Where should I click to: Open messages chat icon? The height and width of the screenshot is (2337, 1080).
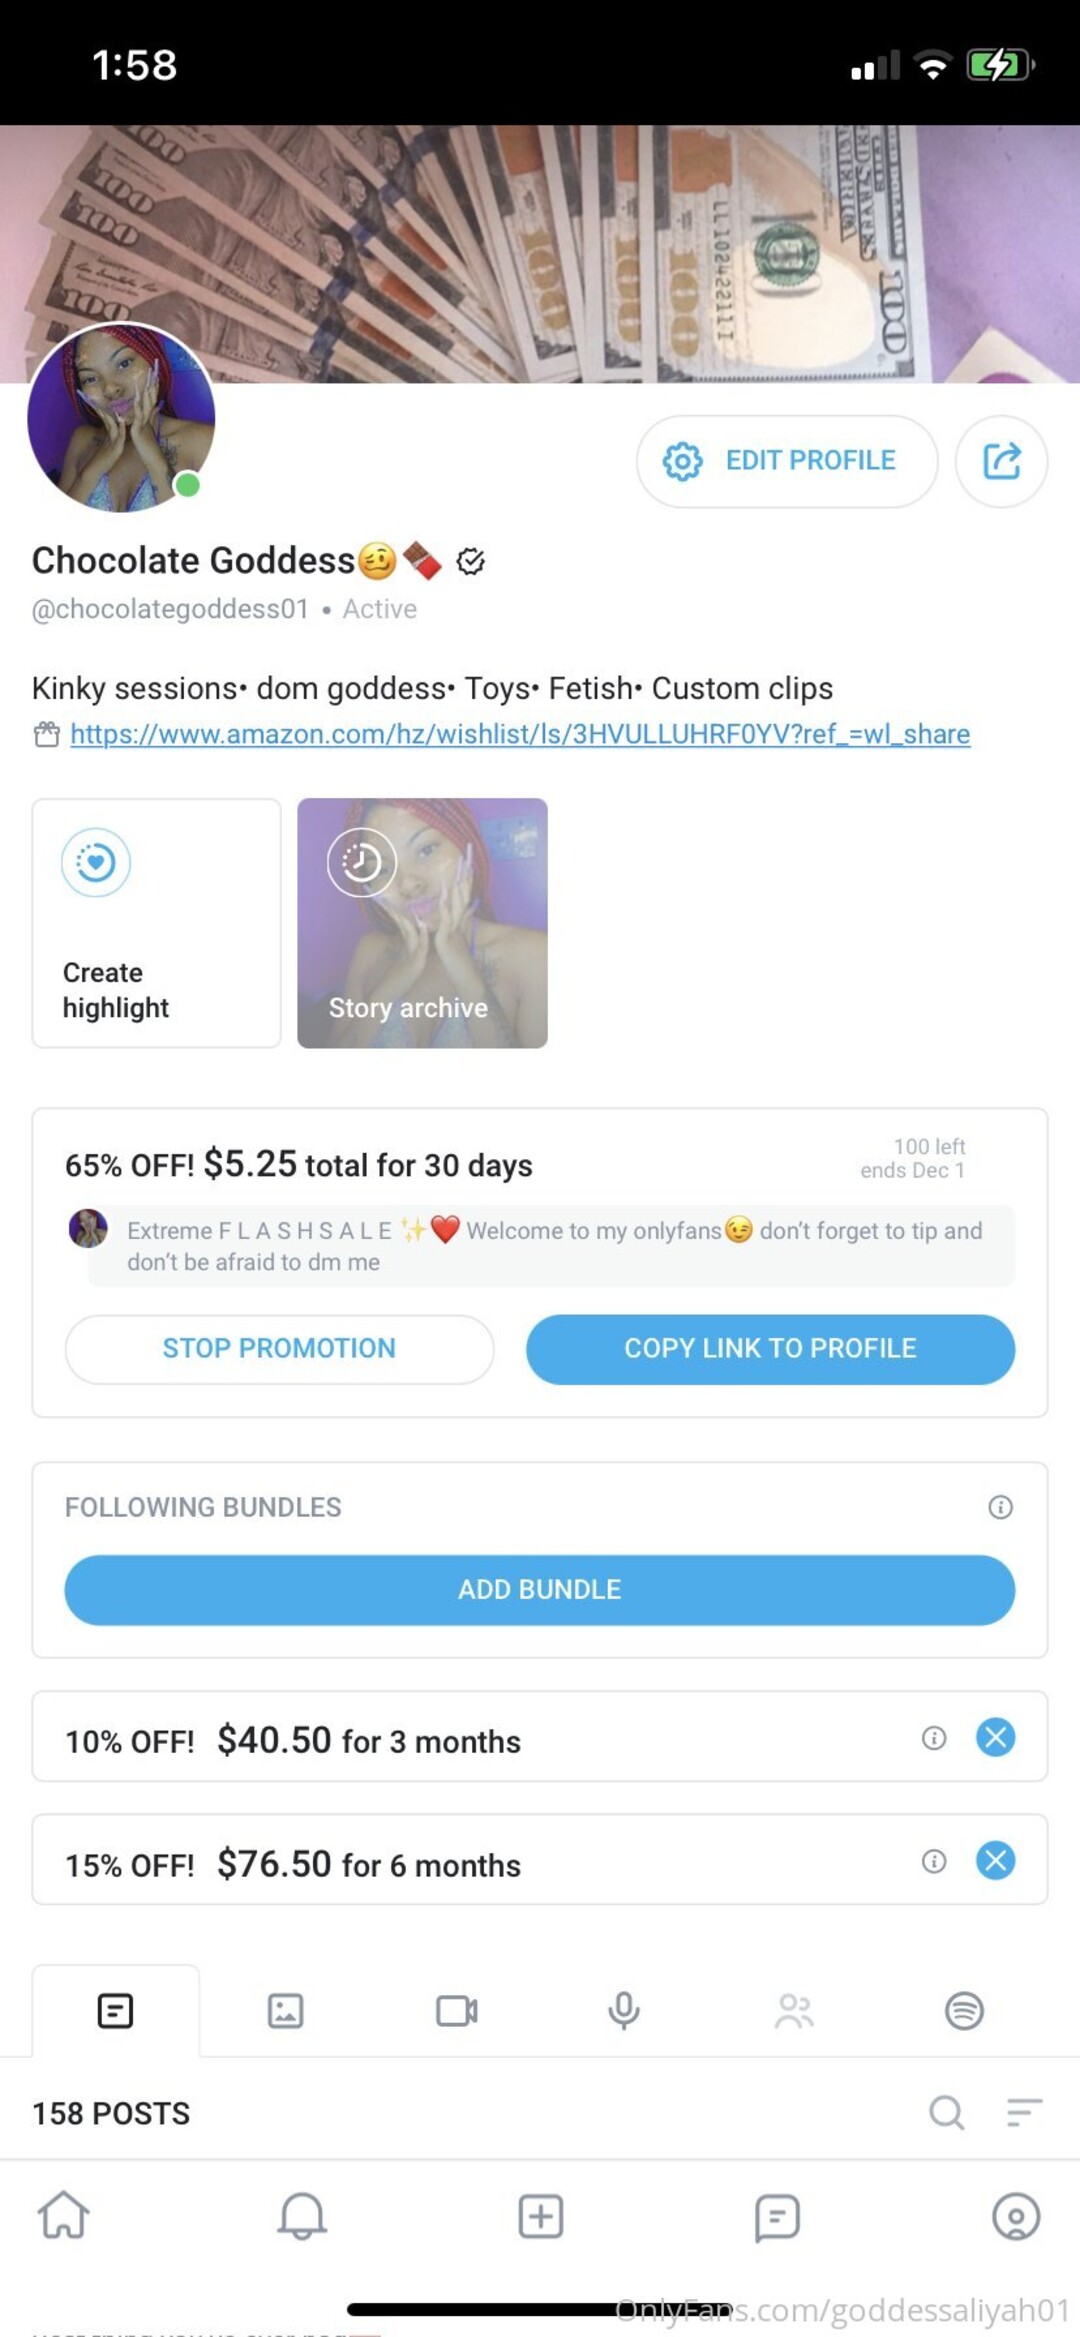777,2216
